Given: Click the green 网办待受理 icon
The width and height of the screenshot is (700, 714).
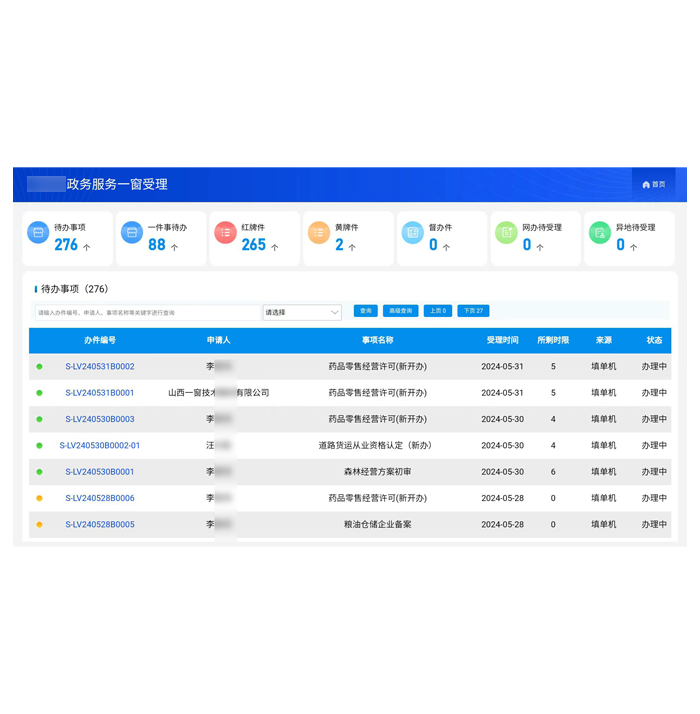Looking at the screenshot, I should coord(506,233).
